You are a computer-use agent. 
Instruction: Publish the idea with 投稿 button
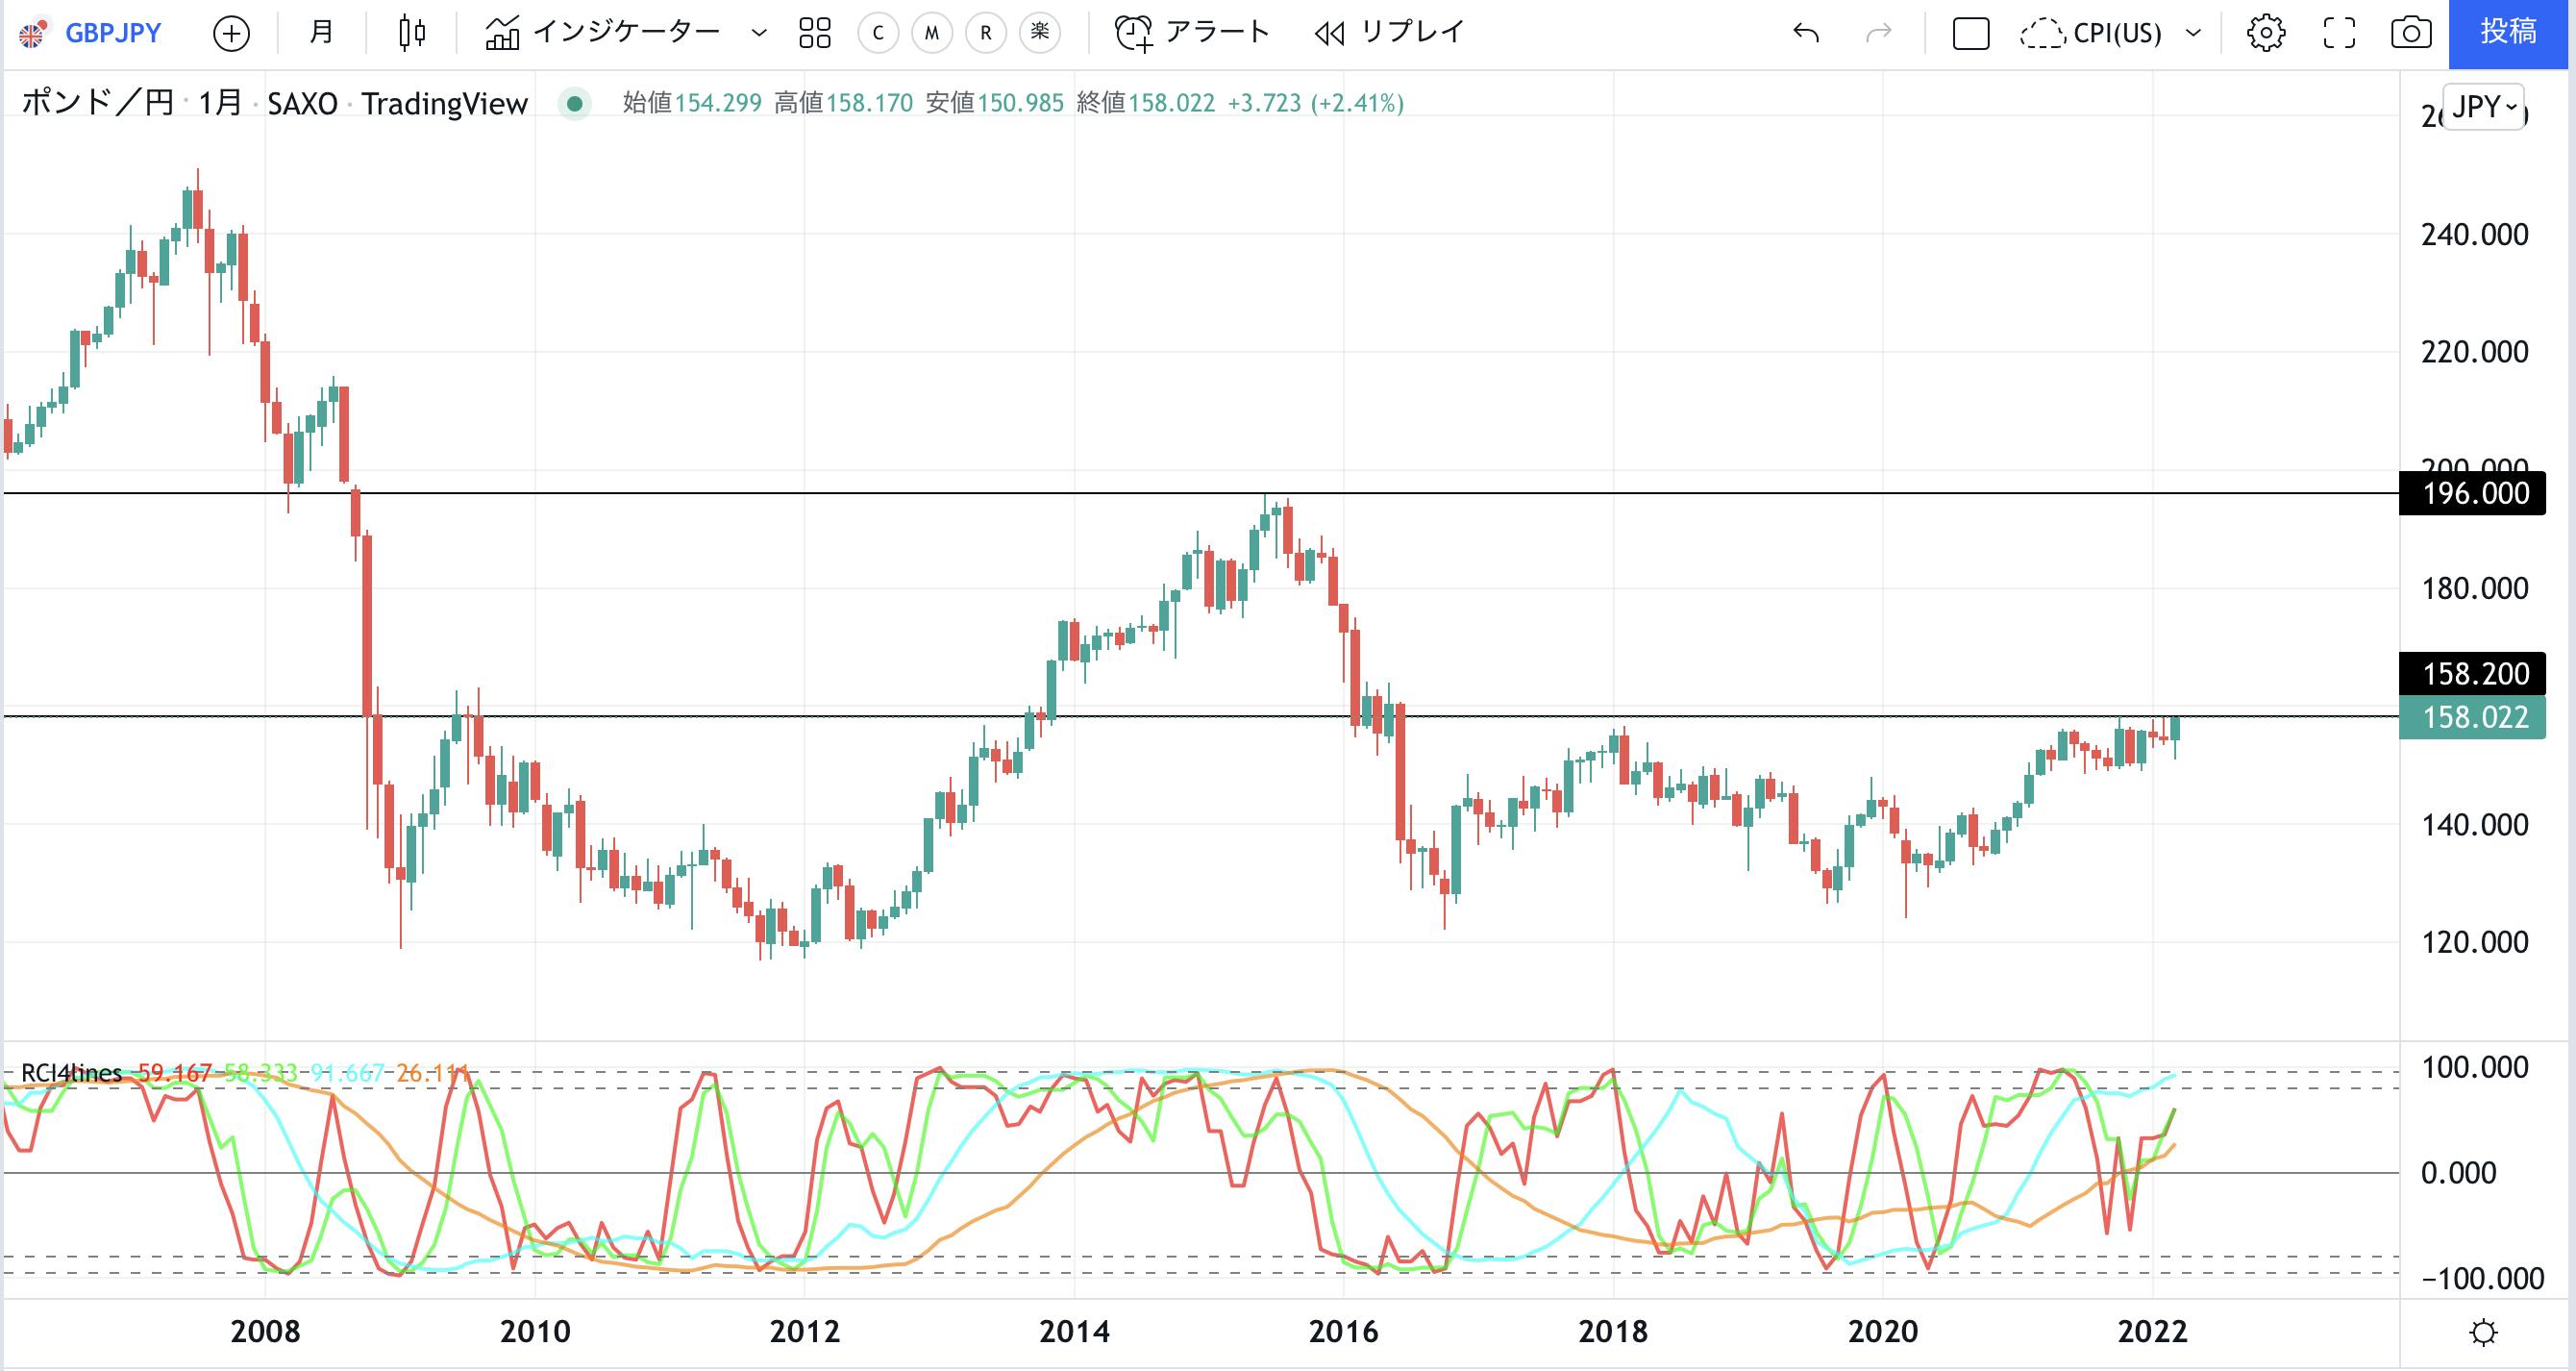(x=2508, y=33)
